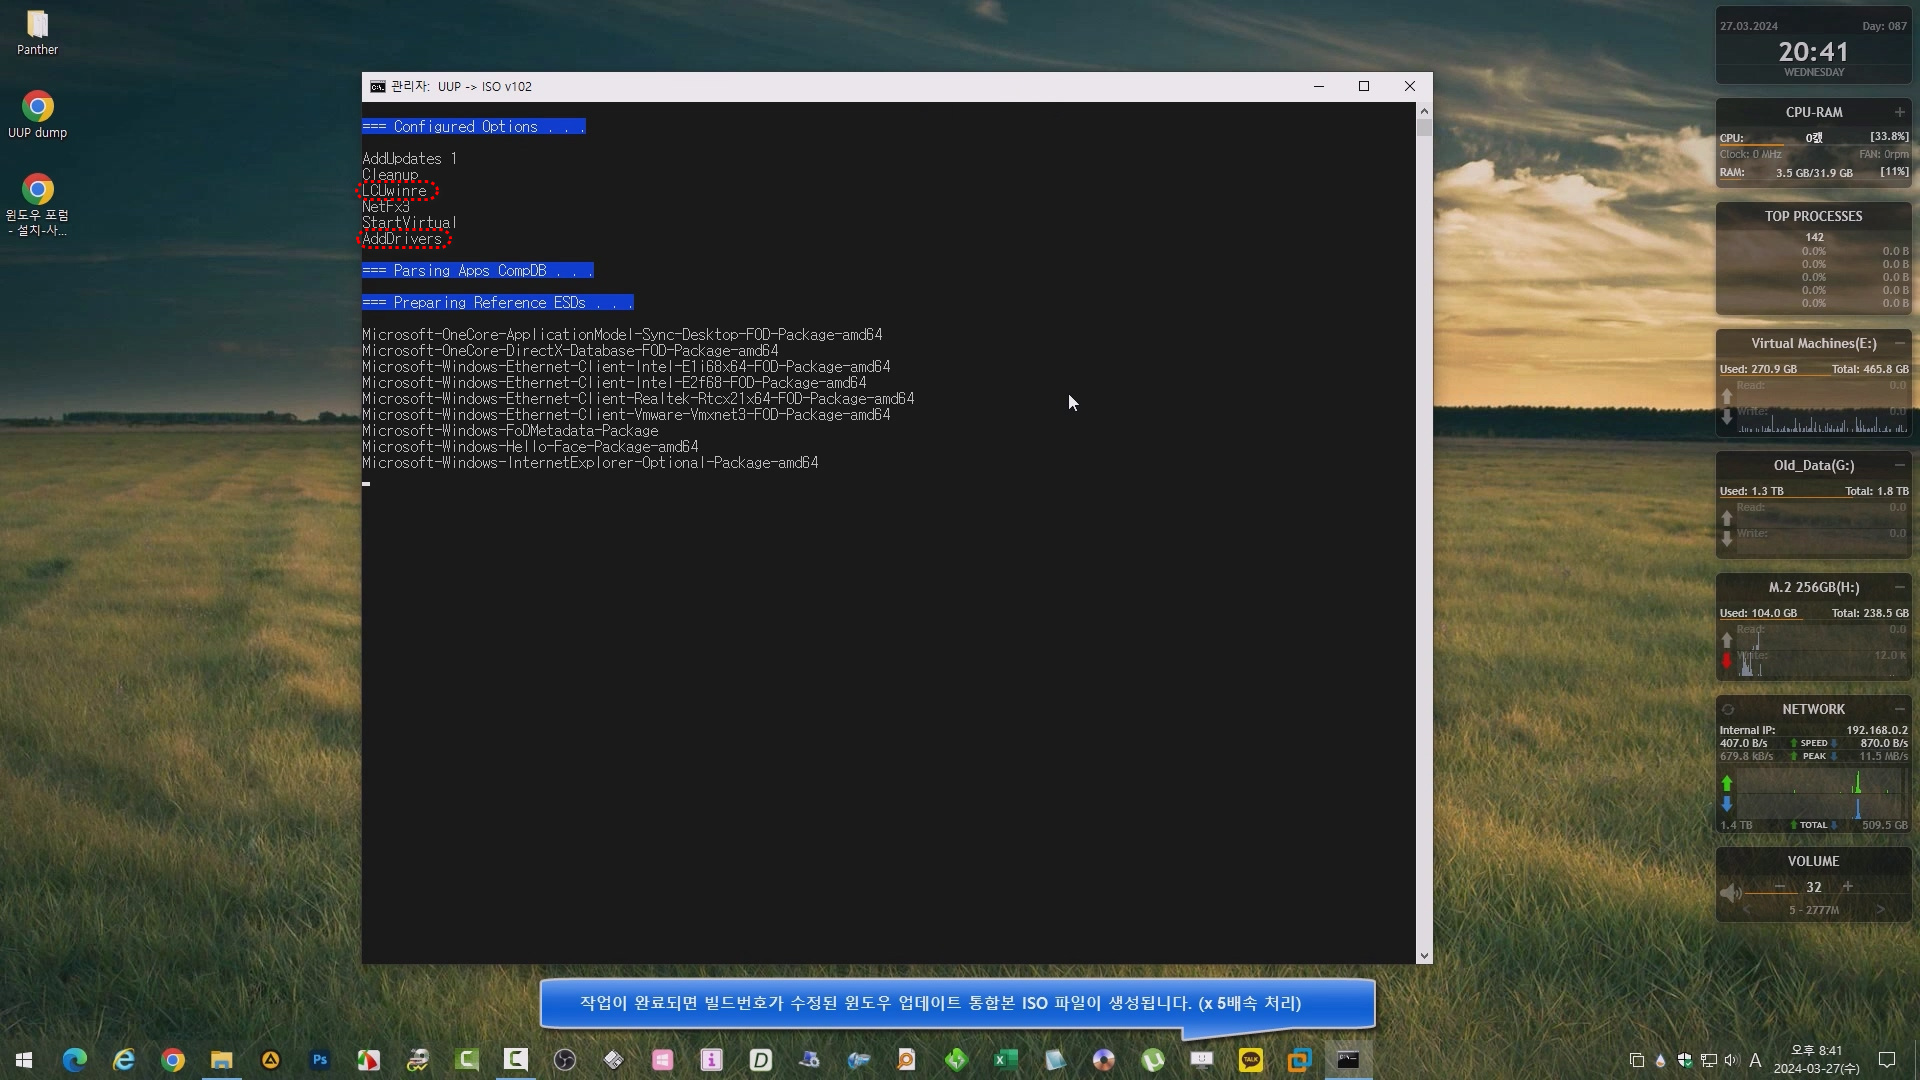Image resolution: width=1920 pixels, height=1080 pixels.
Task: Click the 20:41 clock widget
Action: tap(1813, 52)
